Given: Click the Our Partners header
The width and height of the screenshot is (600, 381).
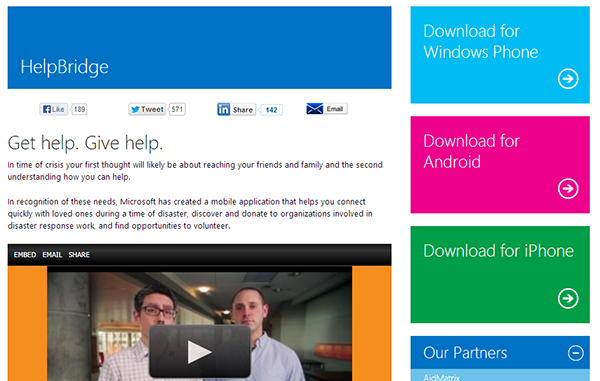Looking at the screenshot, I should click(500, 353).
